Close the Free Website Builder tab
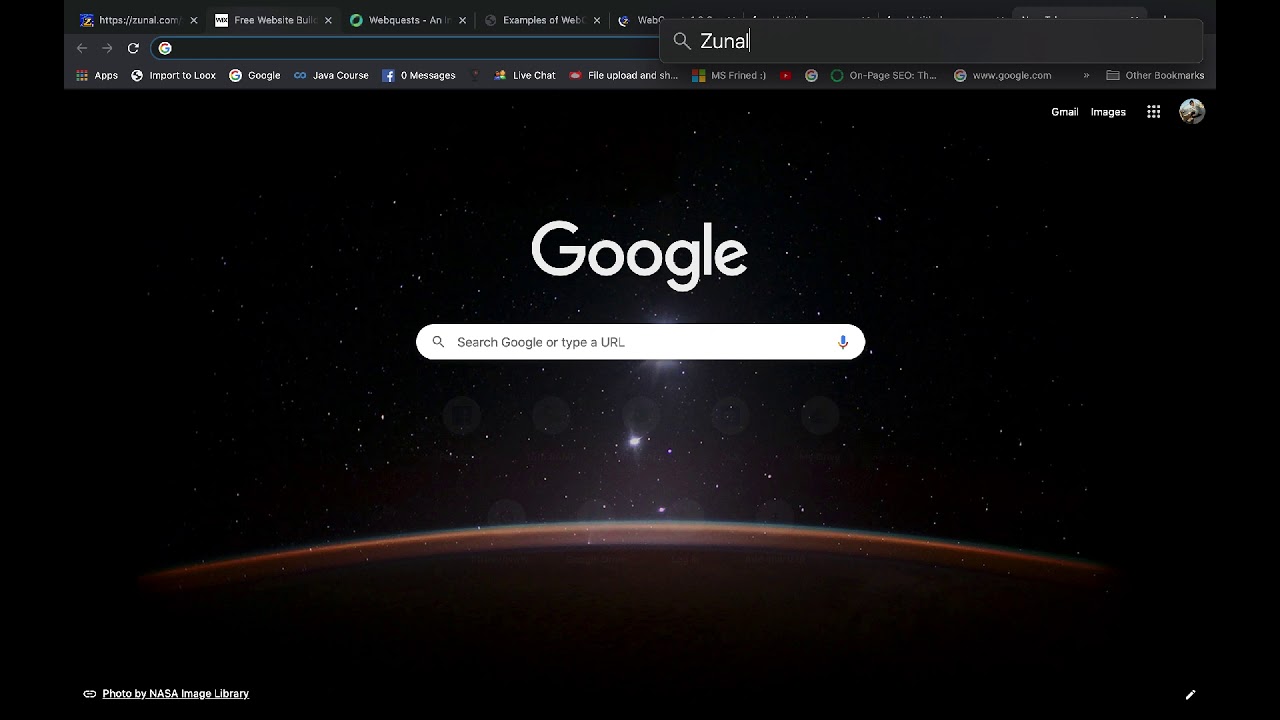 (x=329, y=20)
